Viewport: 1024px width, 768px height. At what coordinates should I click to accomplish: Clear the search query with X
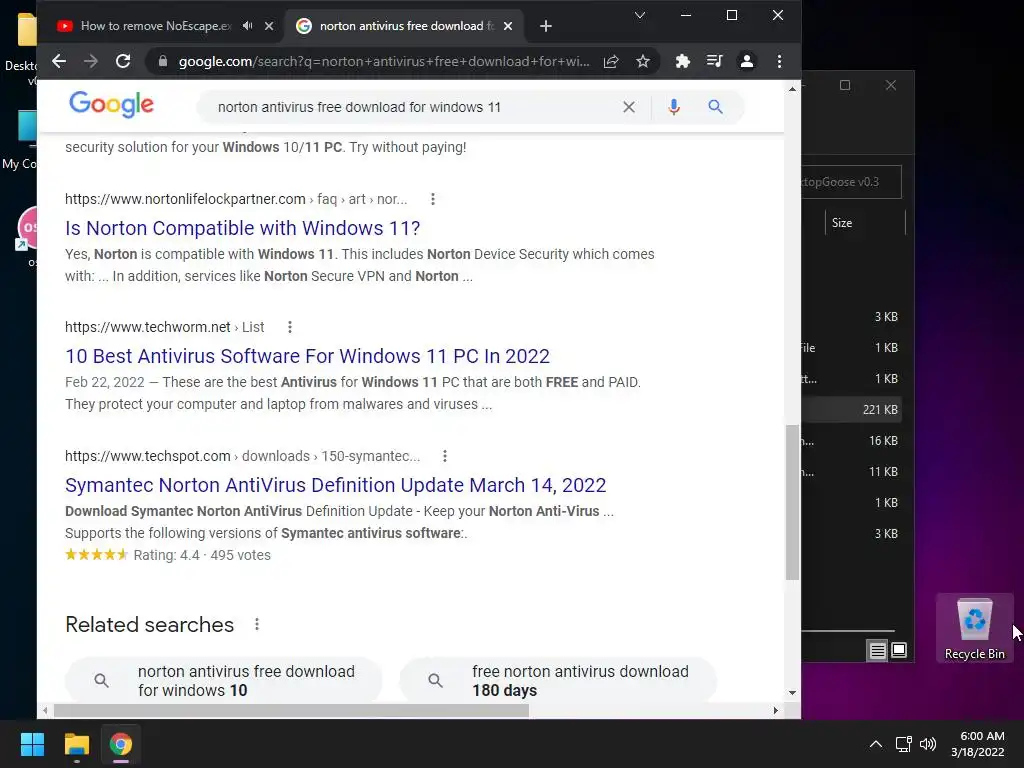tap(629, 107)
